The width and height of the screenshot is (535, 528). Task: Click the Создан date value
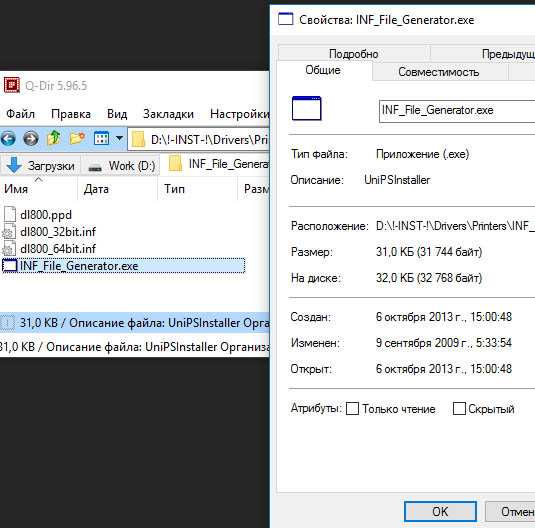444,317
